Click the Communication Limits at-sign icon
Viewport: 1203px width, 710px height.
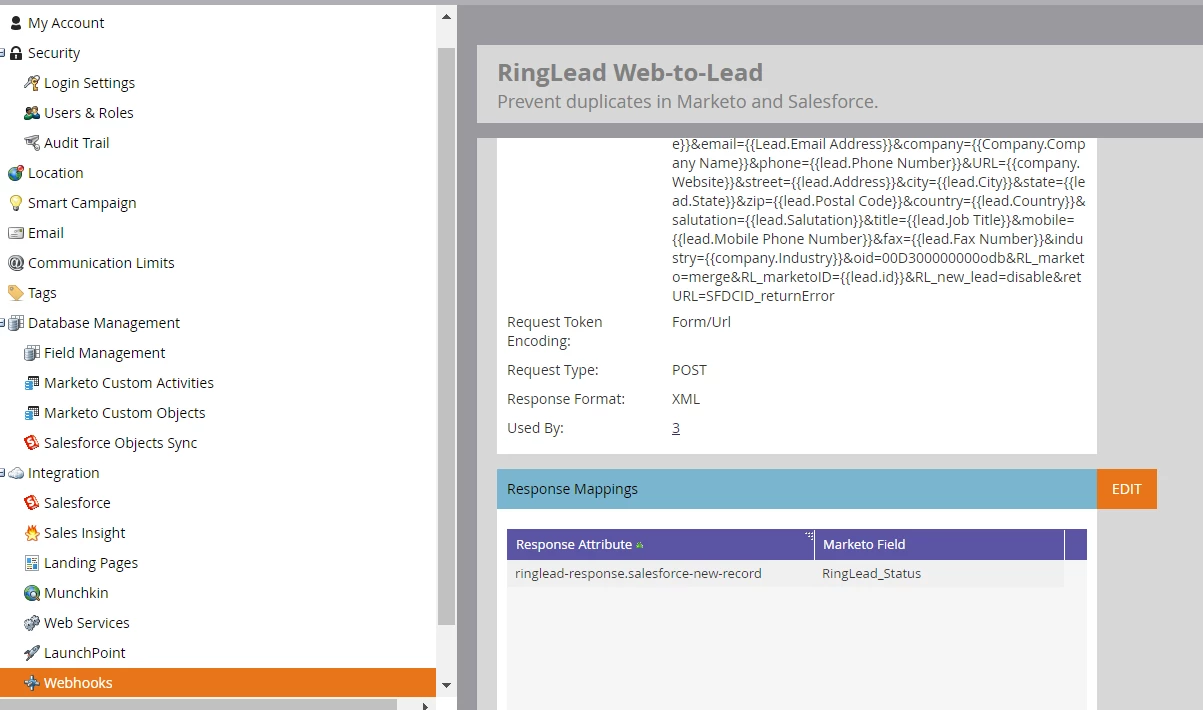click(15, 263)
